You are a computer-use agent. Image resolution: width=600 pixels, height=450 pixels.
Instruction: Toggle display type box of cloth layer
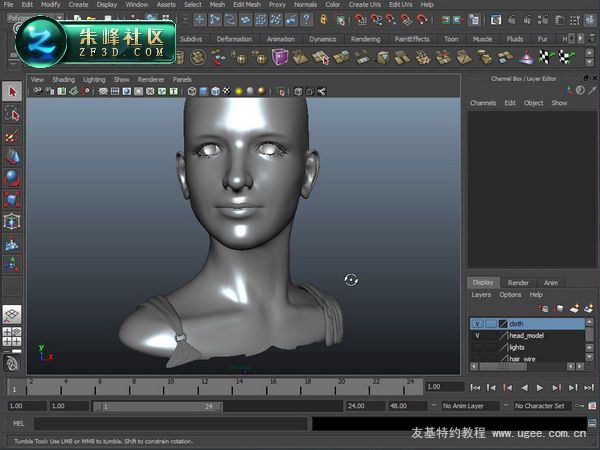[x=491, y=324]
